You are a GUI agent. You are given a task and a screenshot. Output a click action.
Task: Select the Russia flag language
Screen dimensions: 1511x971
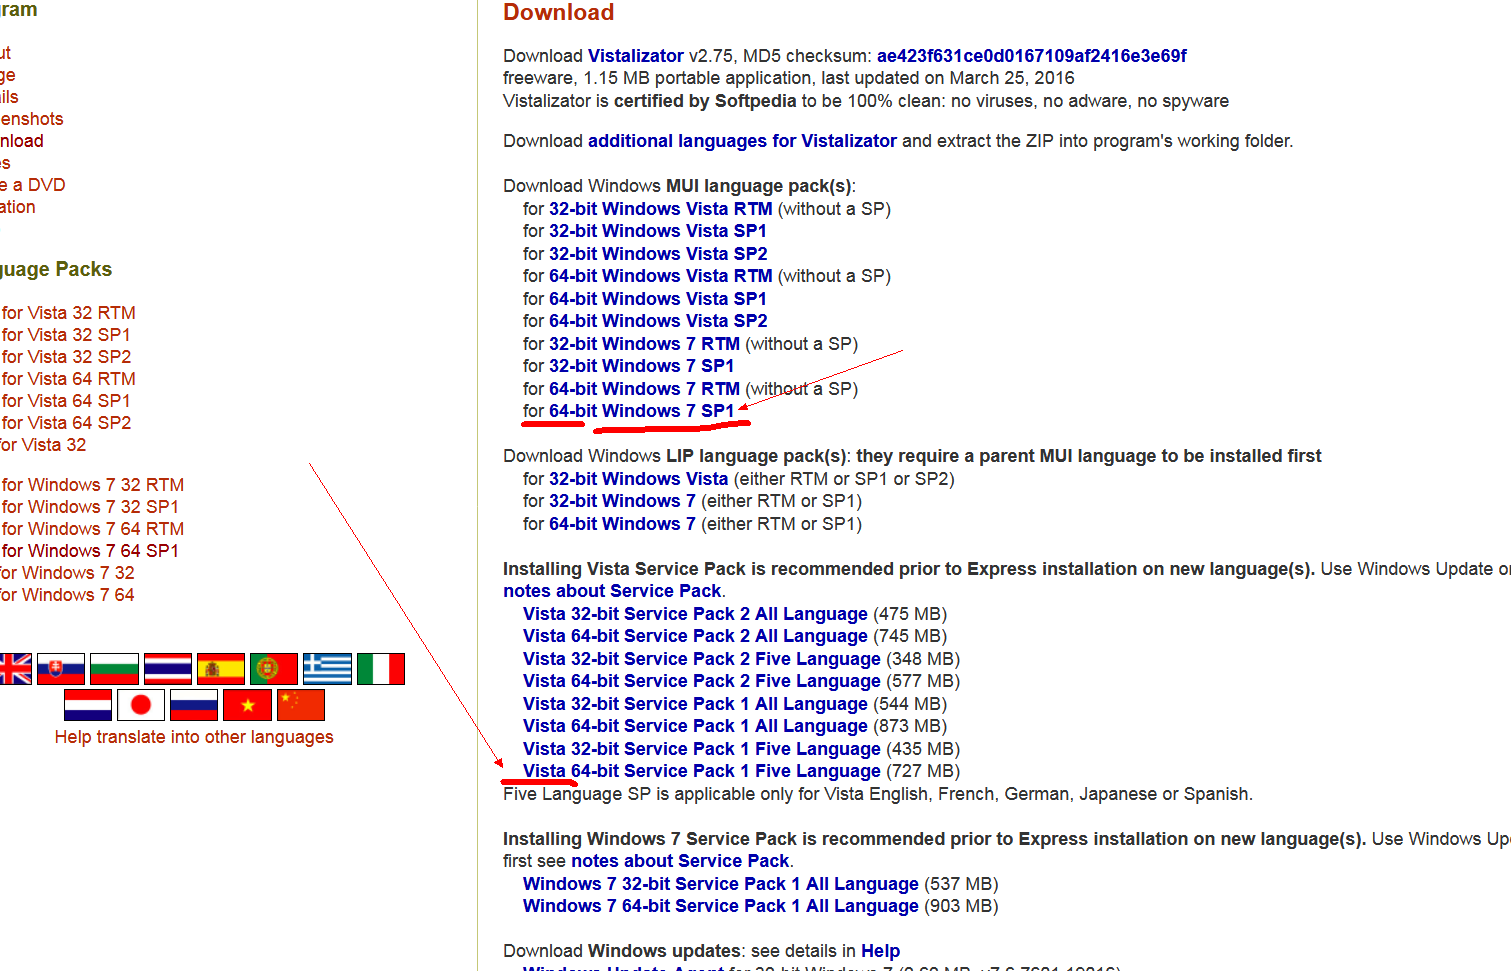coord(194,705)
